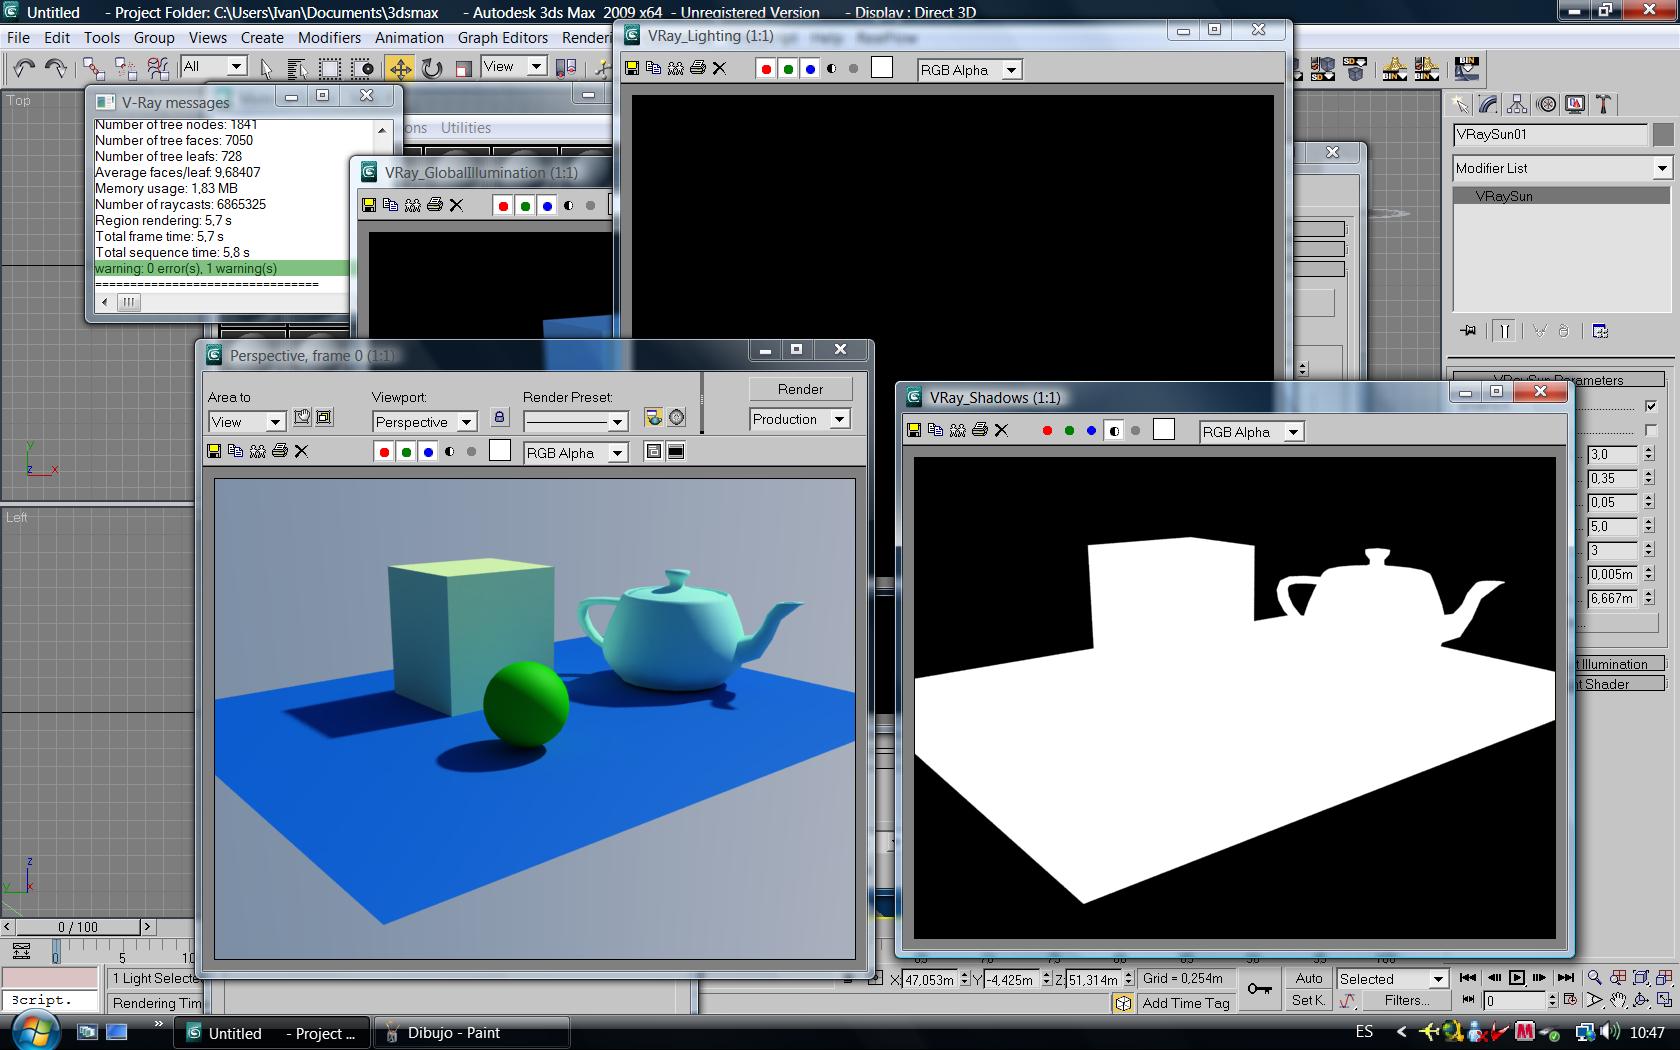Save image in VRay_Lighting window

coord(632,68)
